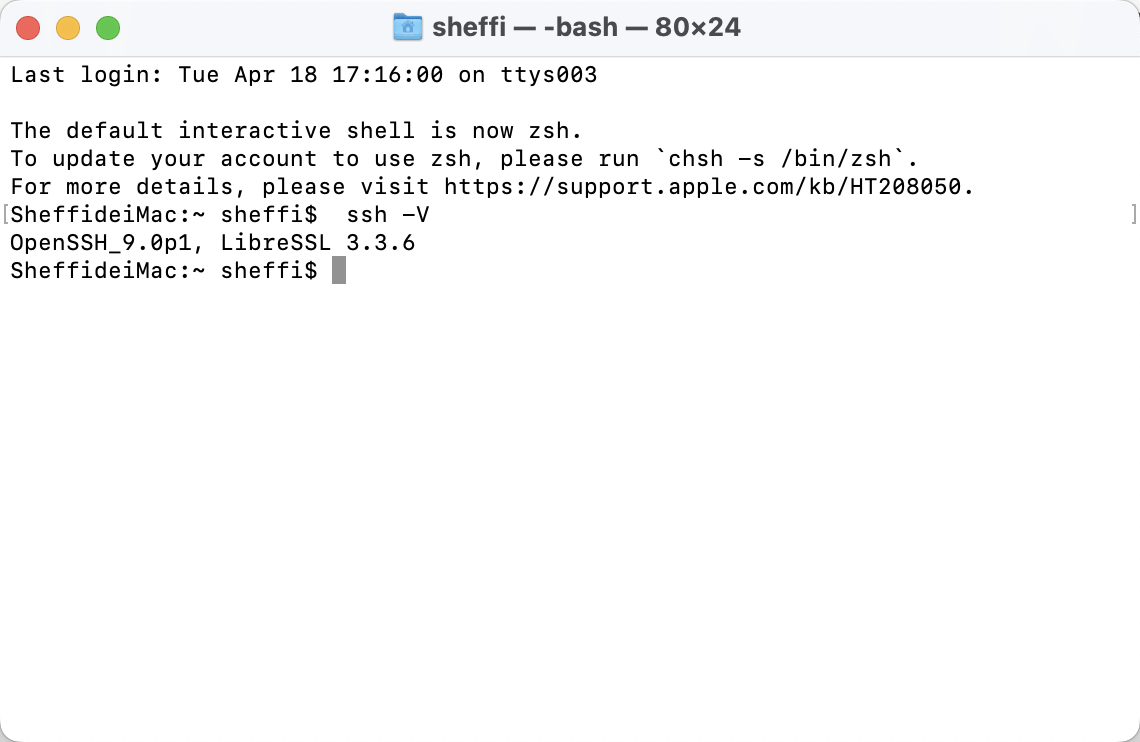Click the 'ssh -V' command text
This screenshot has height=742, width=1140.
388,214
